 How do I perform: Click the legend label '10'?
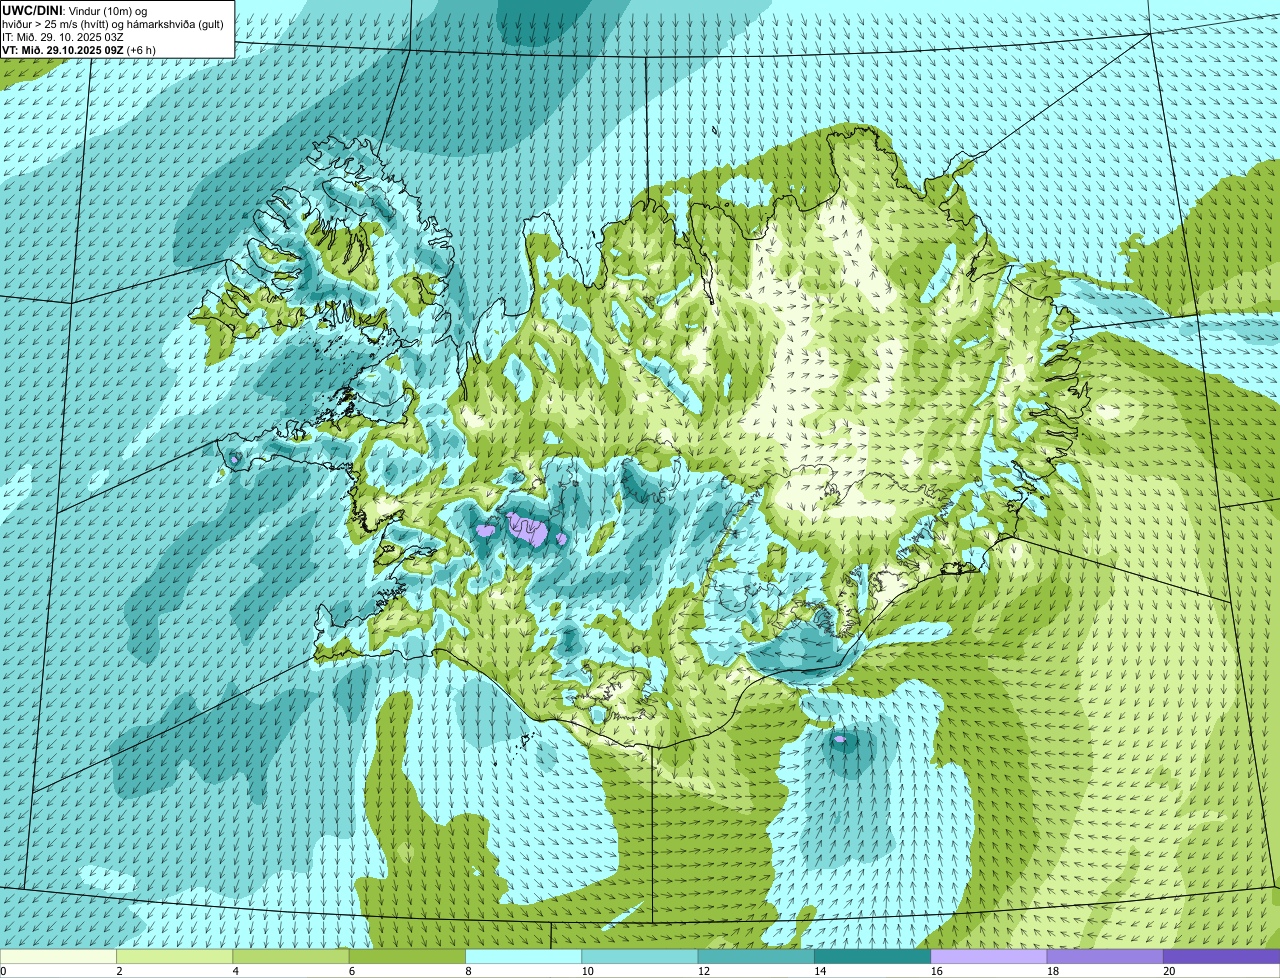point(587,971)
